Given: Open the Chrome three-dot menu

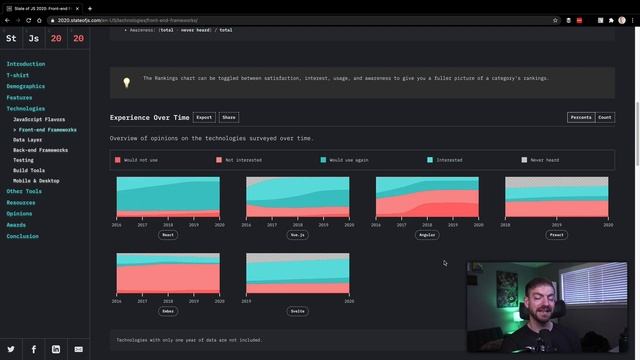Looking at the screenshot, I should (x=633, y=20).
